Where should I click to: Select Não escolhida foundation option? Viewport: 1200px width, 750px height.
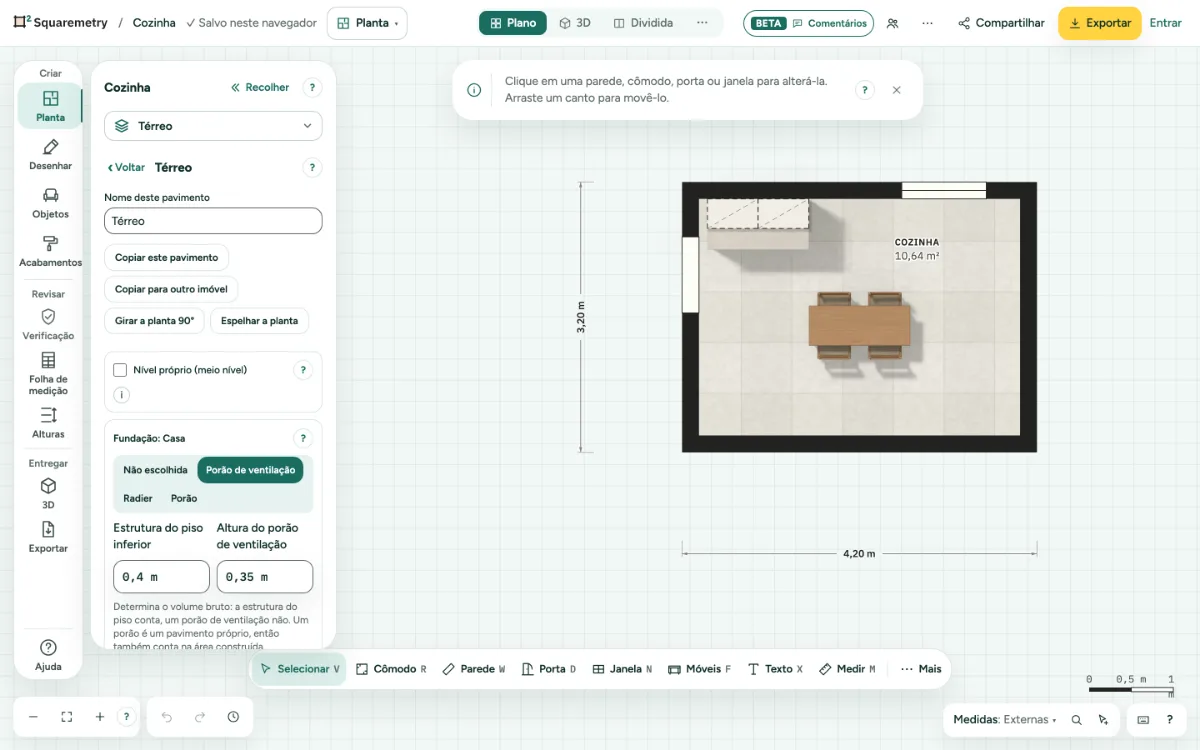click(x=155, y=470)
